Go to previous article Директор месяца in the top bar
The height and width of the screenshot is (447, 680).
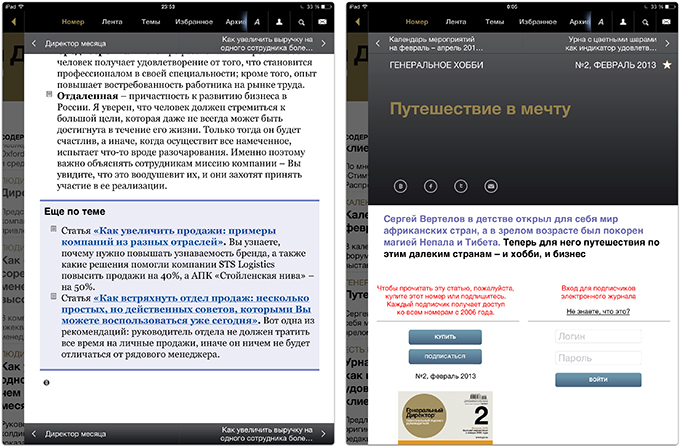pos(69,43)
